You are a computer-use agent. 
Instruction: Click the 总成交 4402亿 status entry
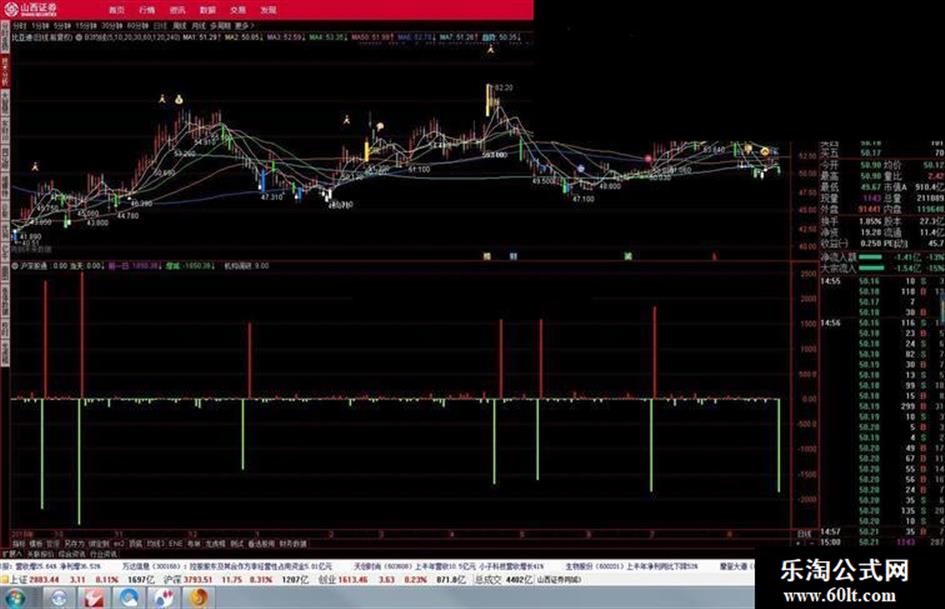[x=502, y=579]
